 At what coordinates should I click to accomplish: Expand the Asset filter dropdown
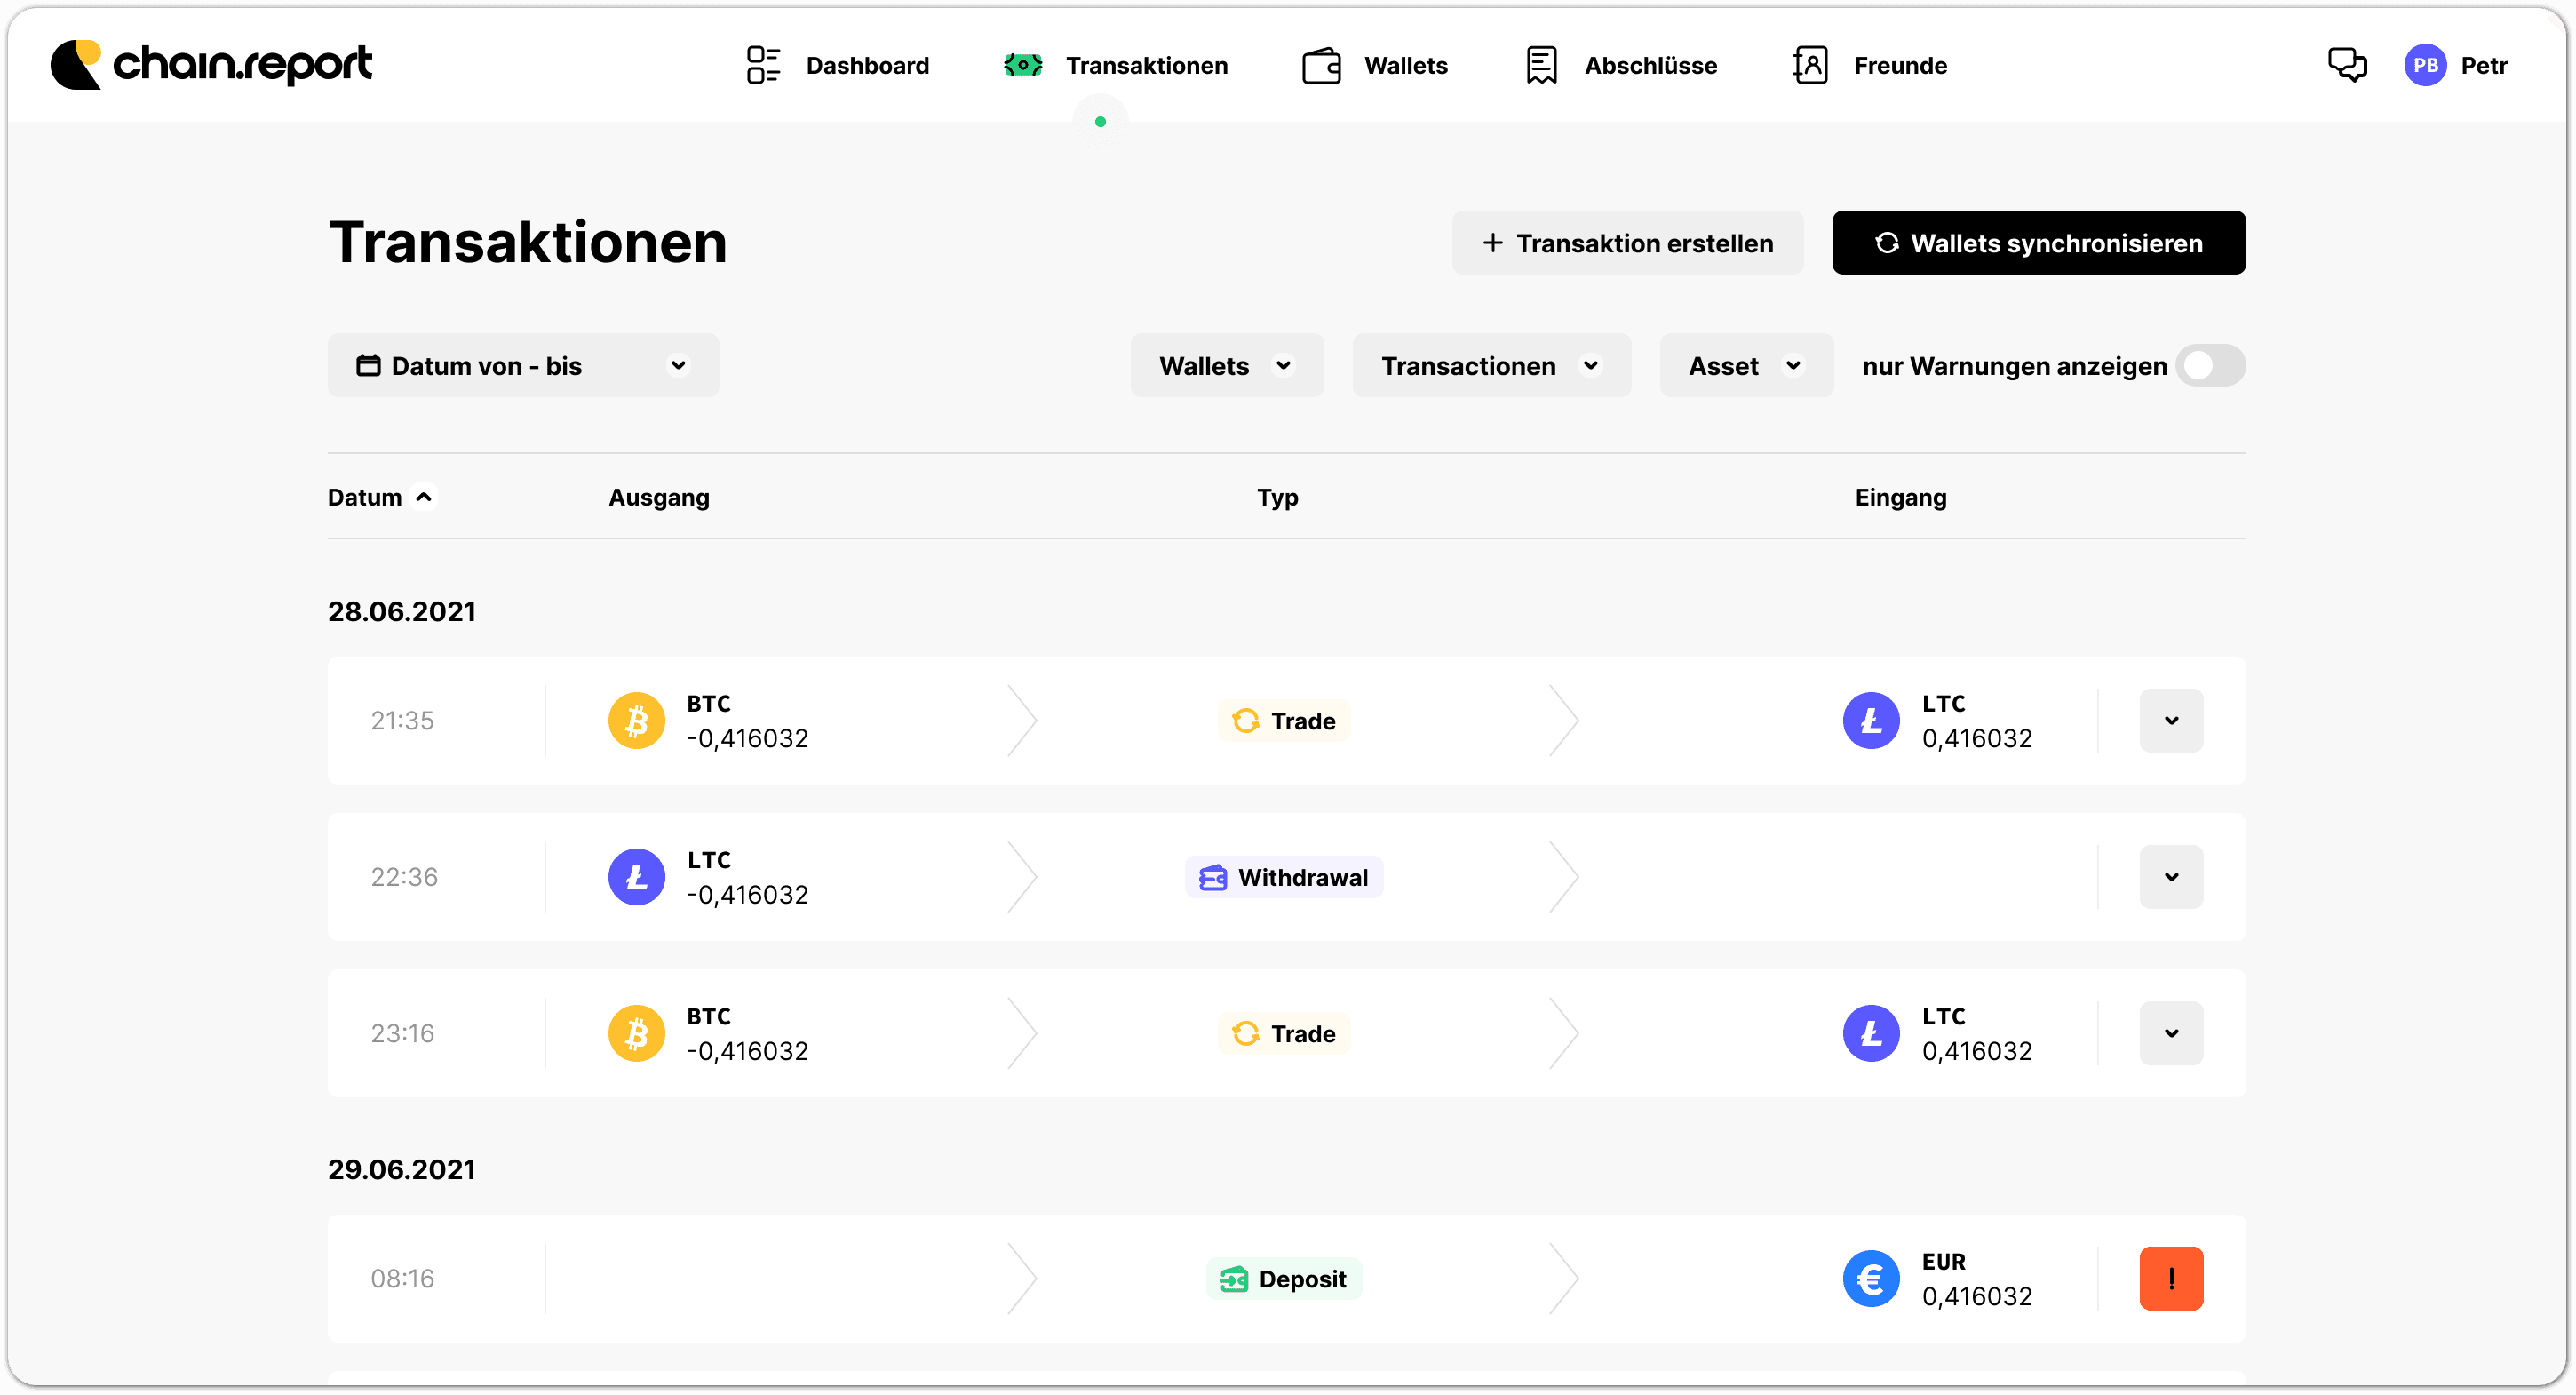coord(1745,365)
